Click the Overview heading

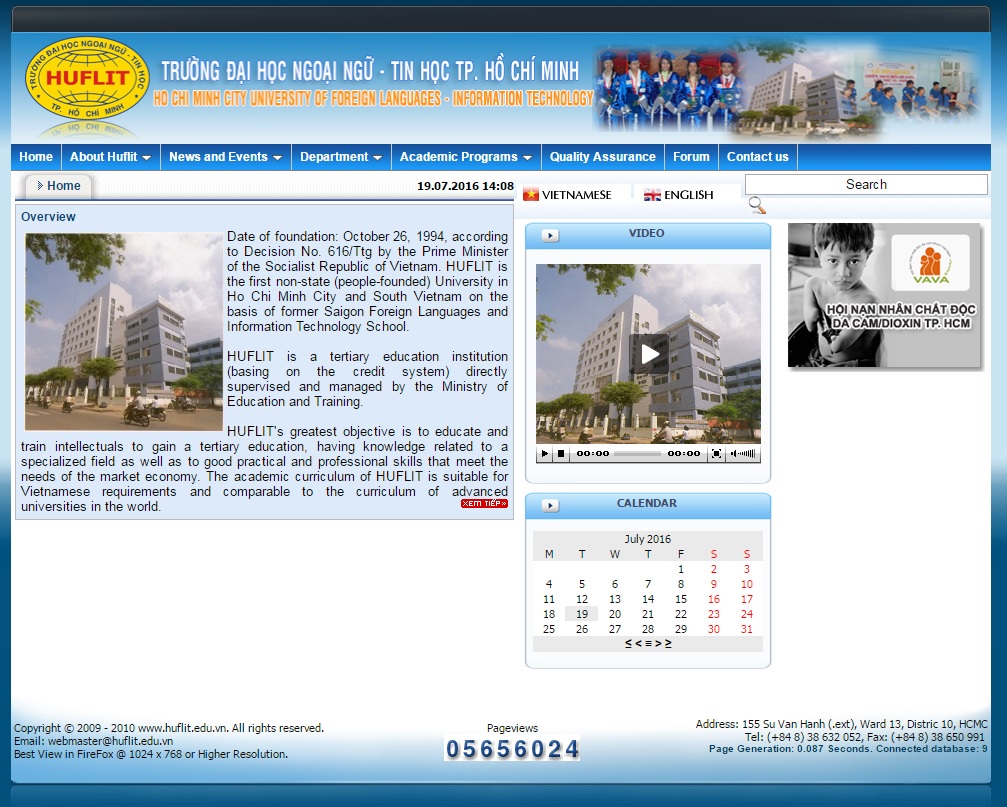point(48,216)
